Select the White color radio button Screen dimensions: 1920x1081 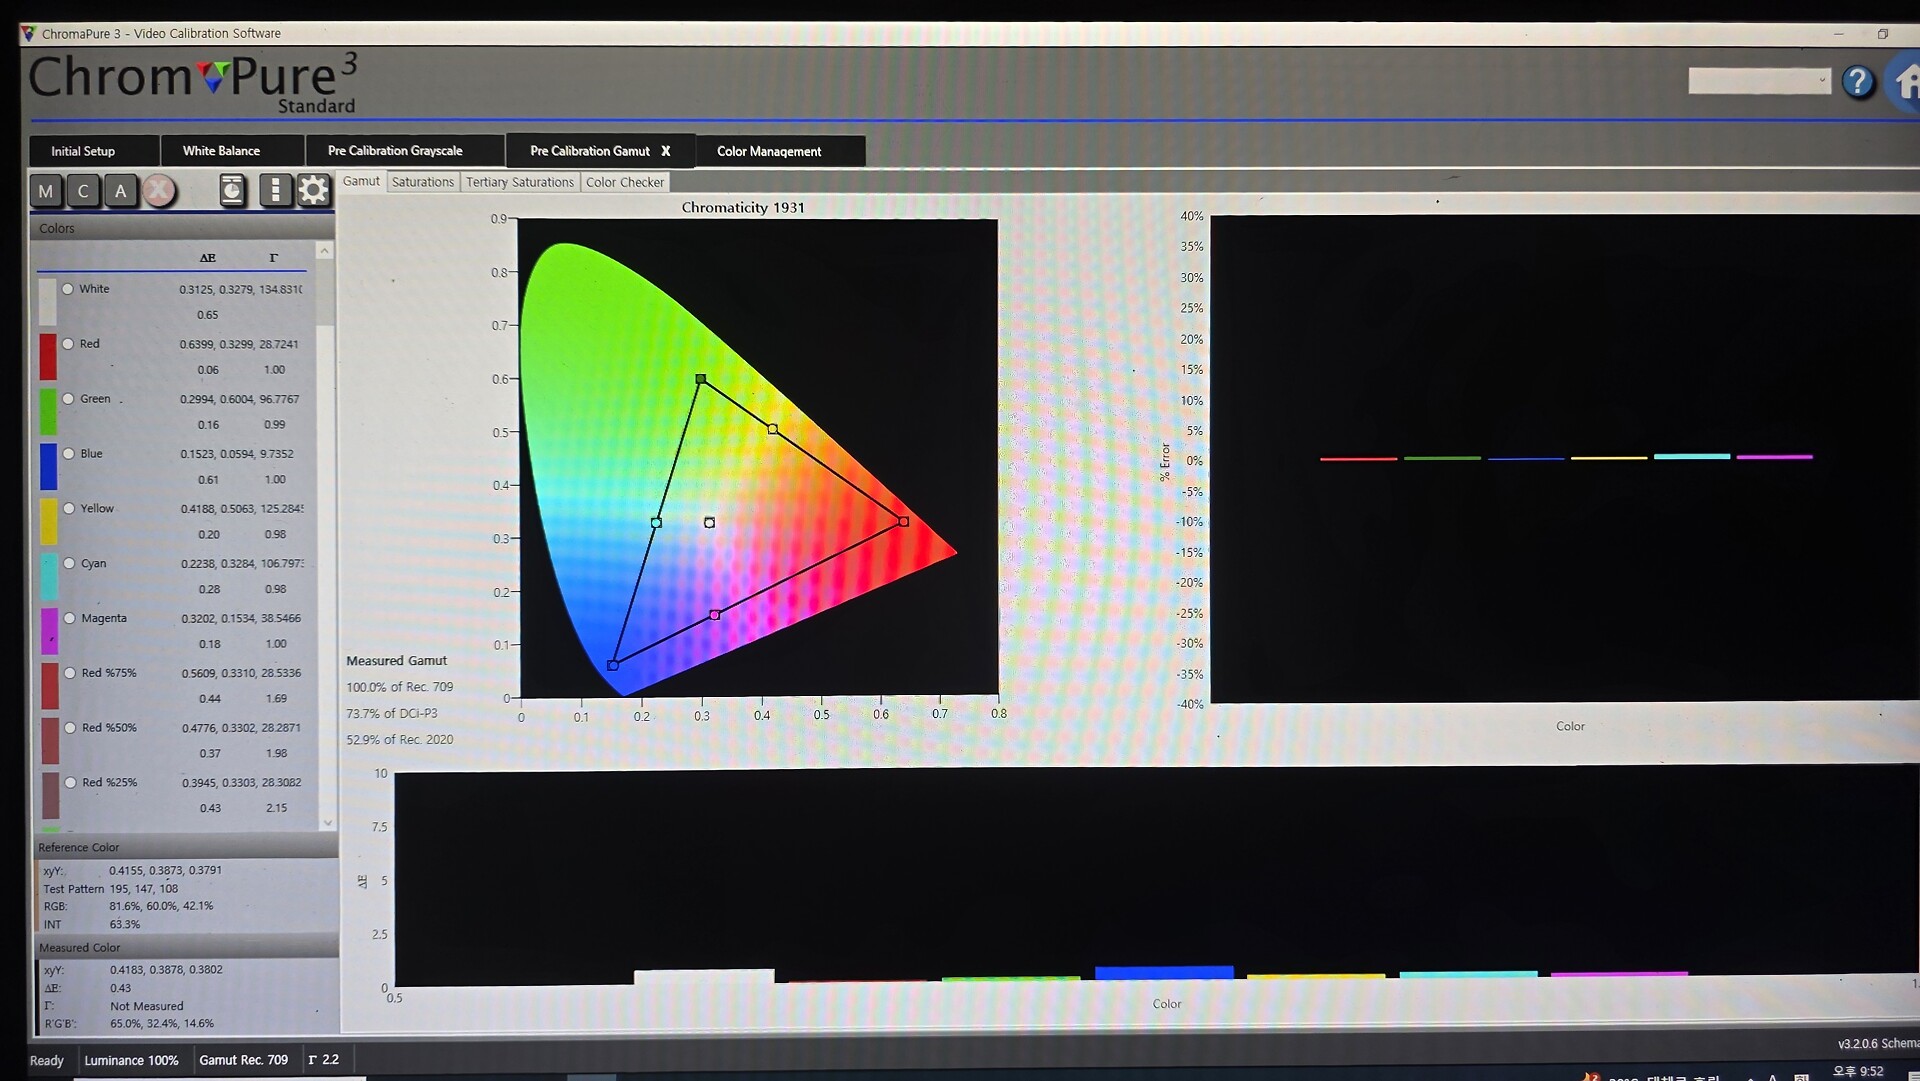[x=68, y=289]
